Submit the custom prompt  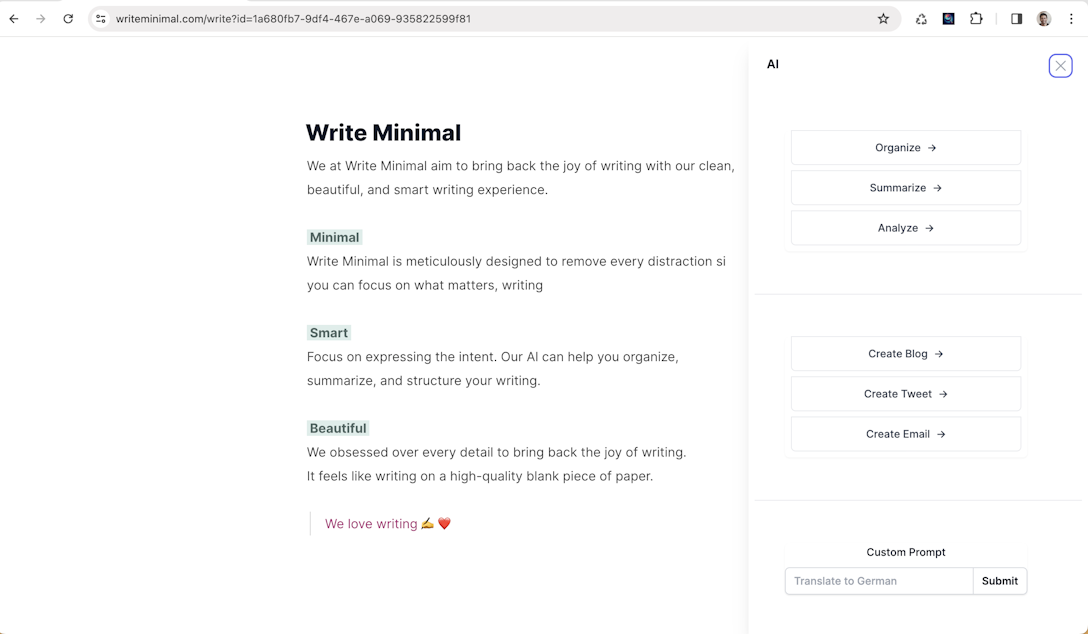tap(999, 581)
